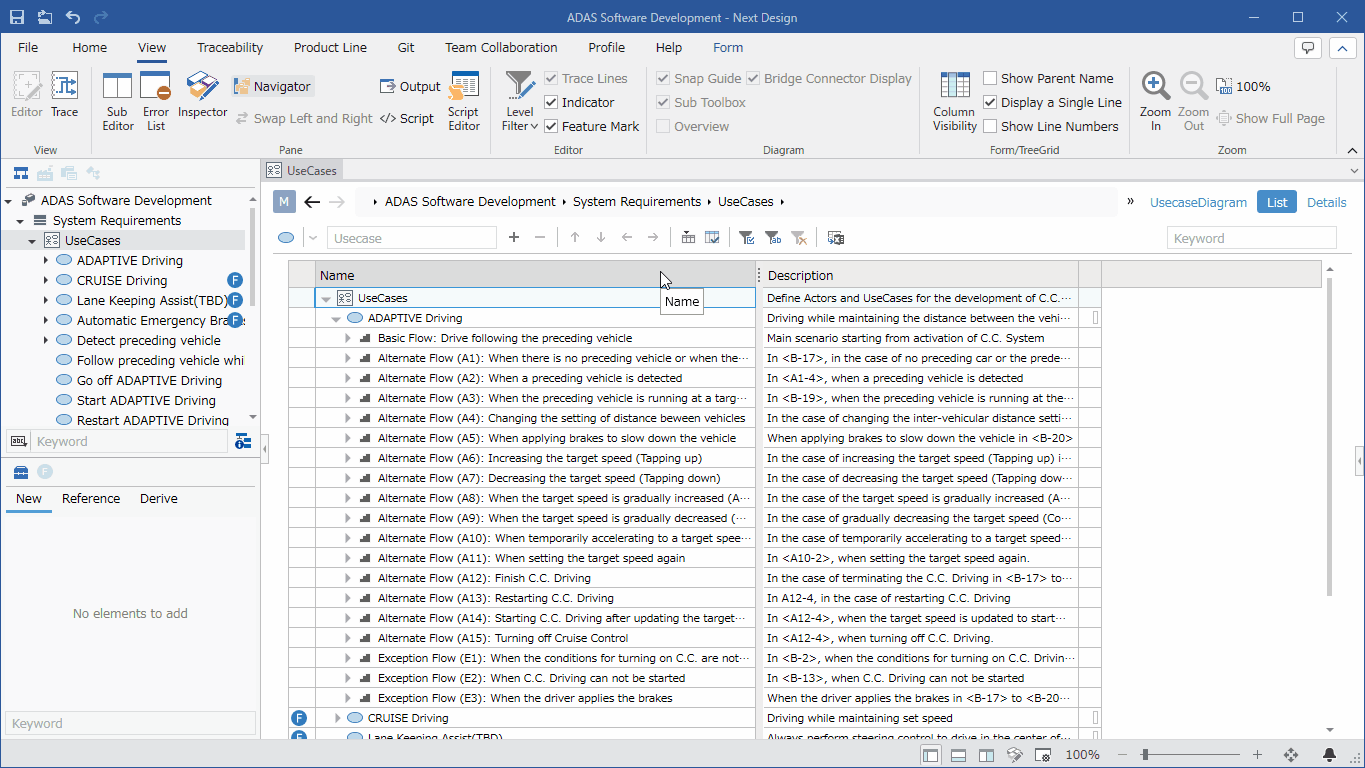Enable Show Line Numbers checkbox
This screenshot has height=768, width=1365.
(x=990, y=126)
